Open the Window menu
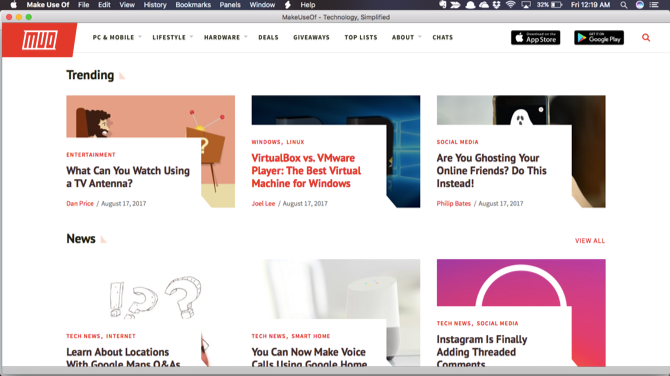 coord(262,5)
